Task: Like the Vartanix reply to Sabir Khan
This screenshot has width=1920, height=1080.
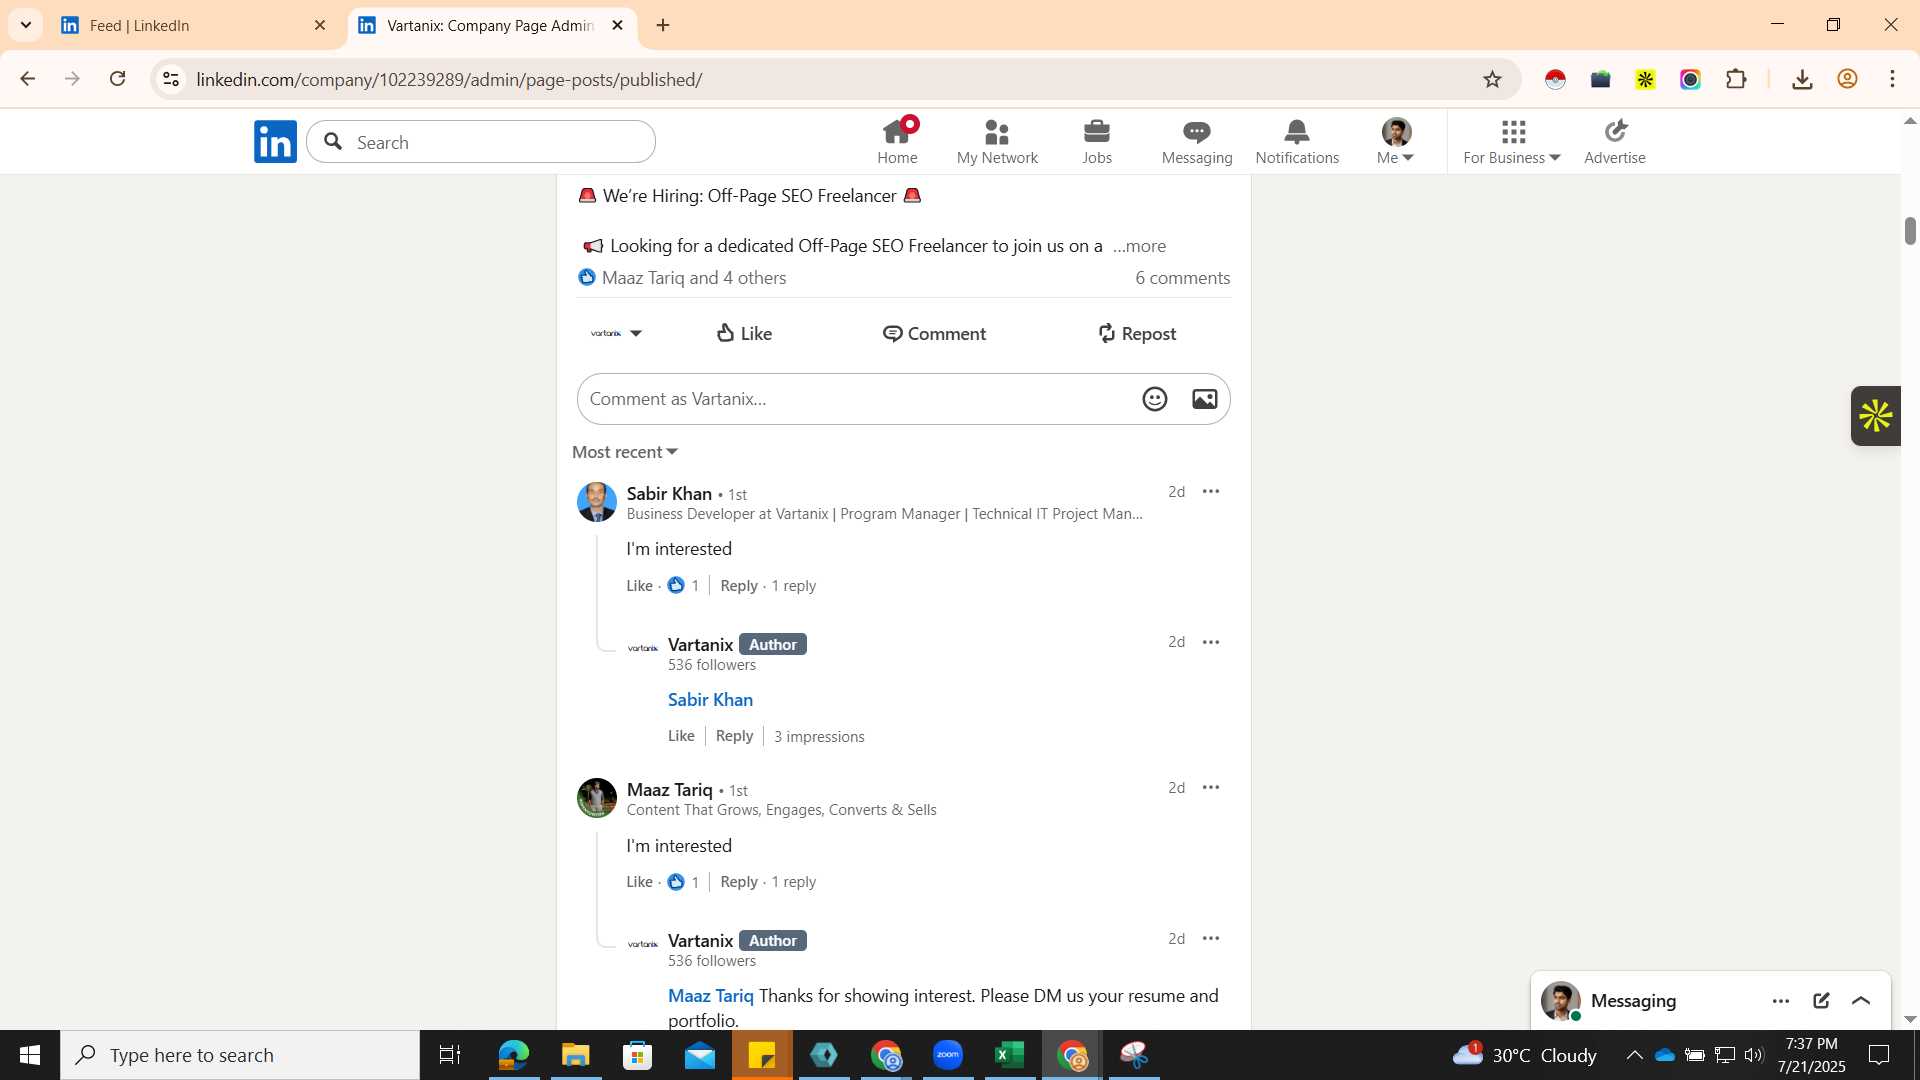Action: tap(681, 736)
